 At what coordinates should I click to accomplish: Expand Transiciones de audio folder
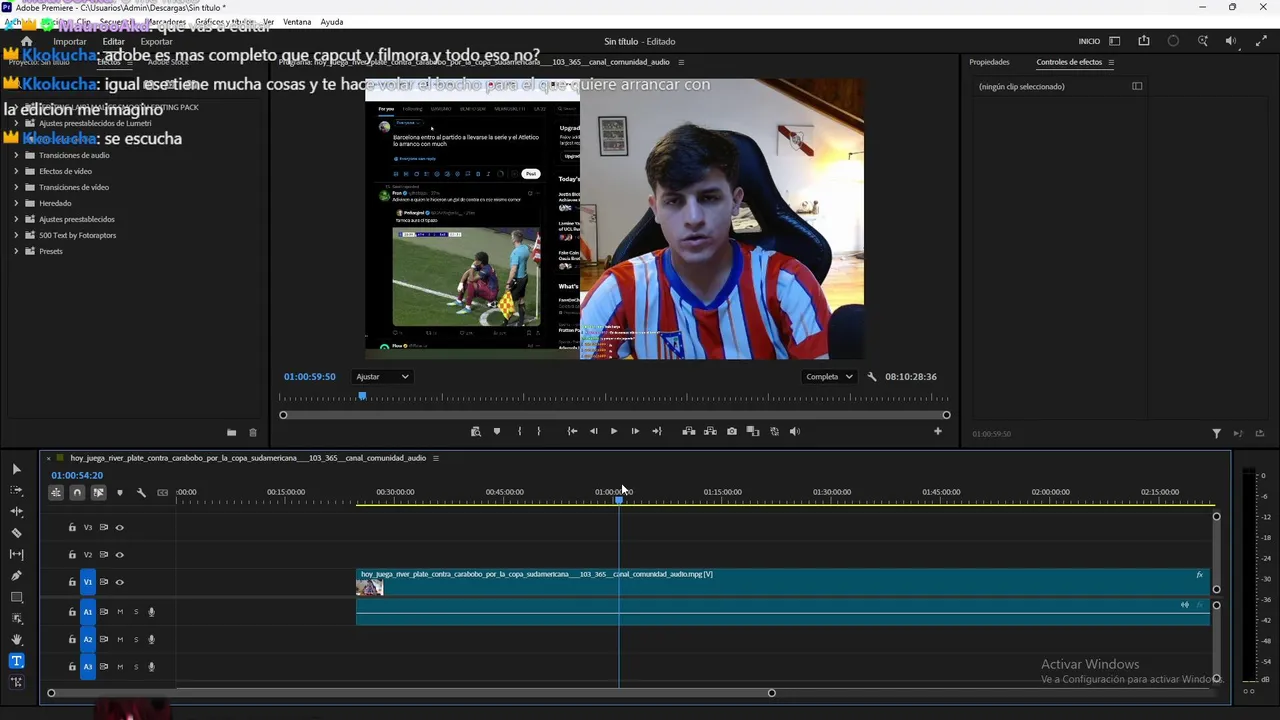(x=16, y=155)
